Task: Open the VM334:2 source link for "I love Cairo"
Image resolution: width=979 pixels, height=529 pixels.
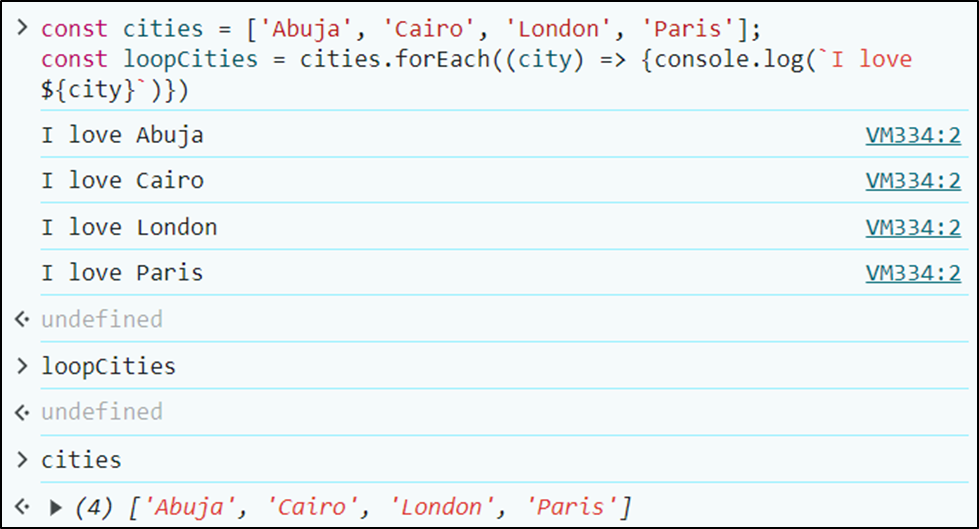Action: pos(912,181)
